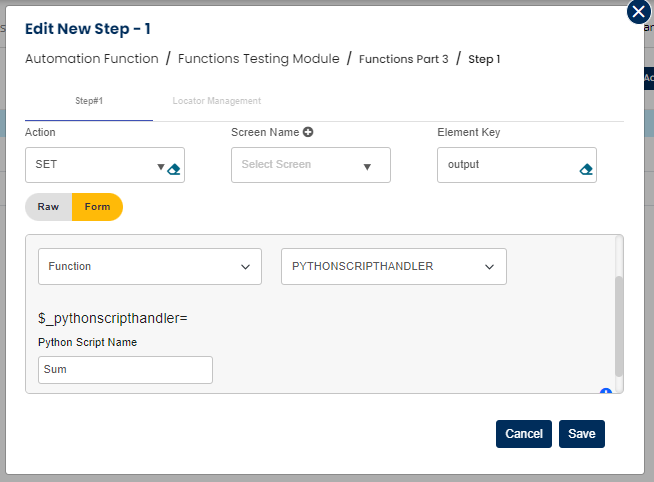Open the Action dropdown showing SET
Viewport: 654px width, 482px height.
[95, 165]
